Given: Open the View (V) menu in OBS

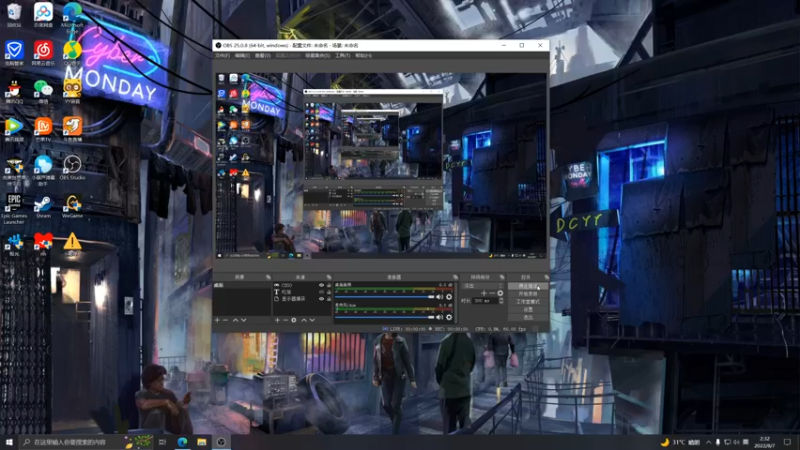Looking at the screenshot, I should [x=263, y=55].
